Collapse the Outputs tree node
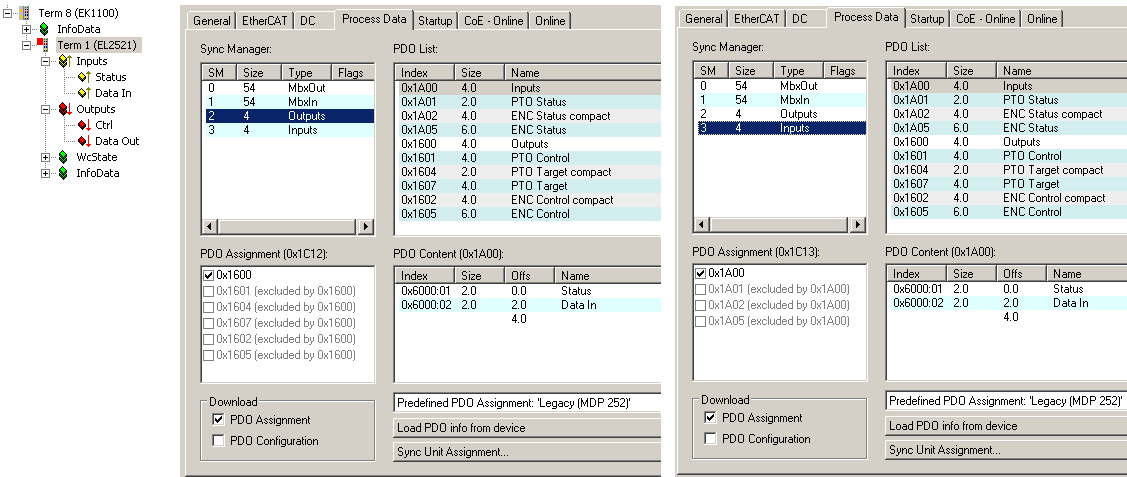1127x477 pixels. [45, 109]
